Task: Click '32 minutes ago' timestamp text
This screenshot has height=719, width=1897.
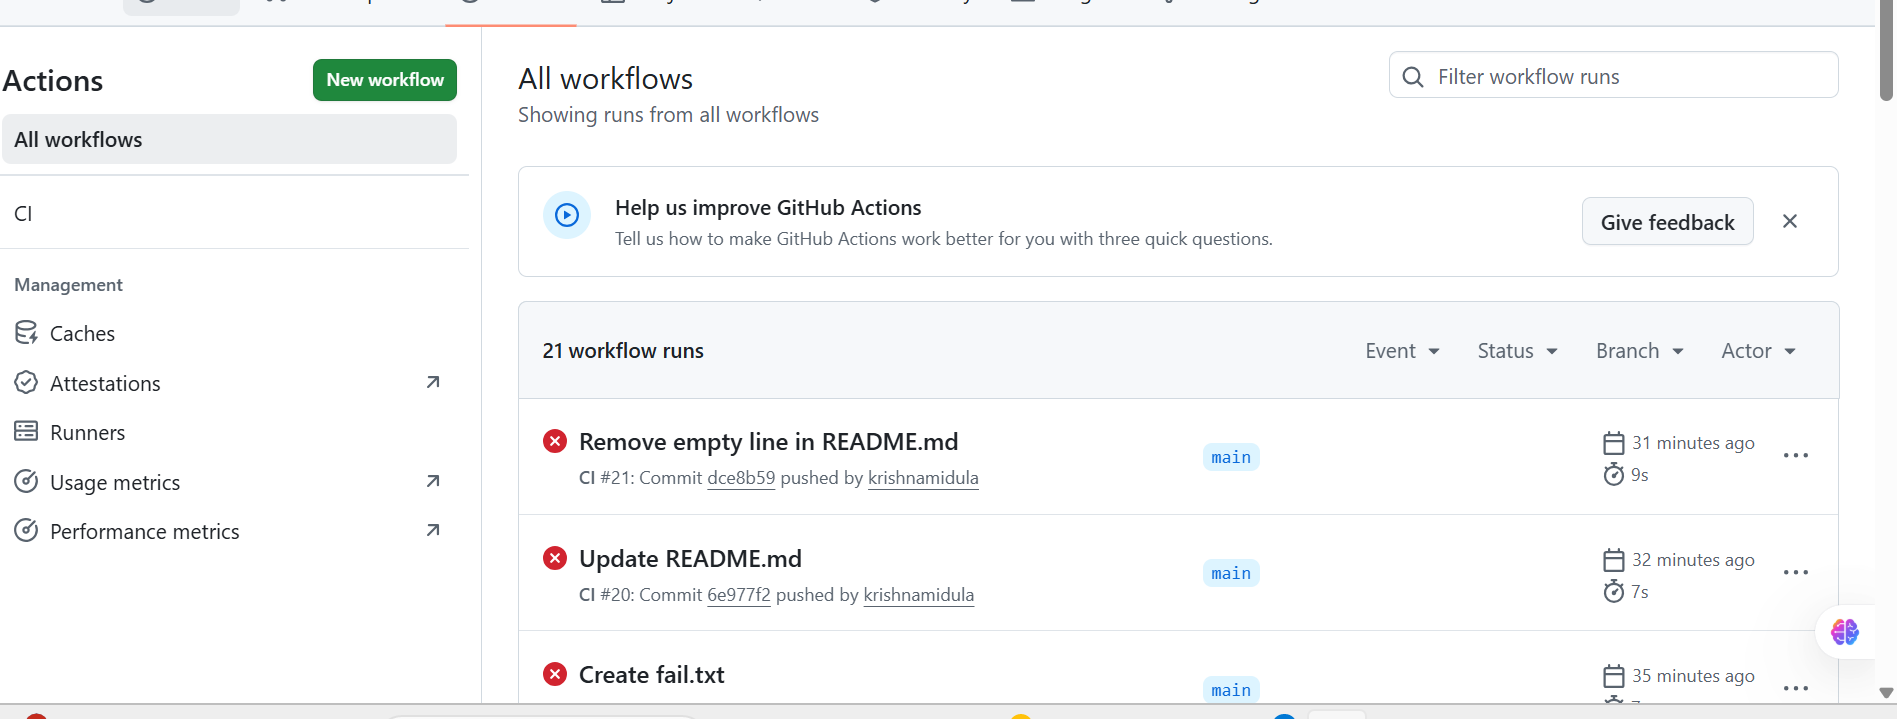Action: coord(1693,560)
